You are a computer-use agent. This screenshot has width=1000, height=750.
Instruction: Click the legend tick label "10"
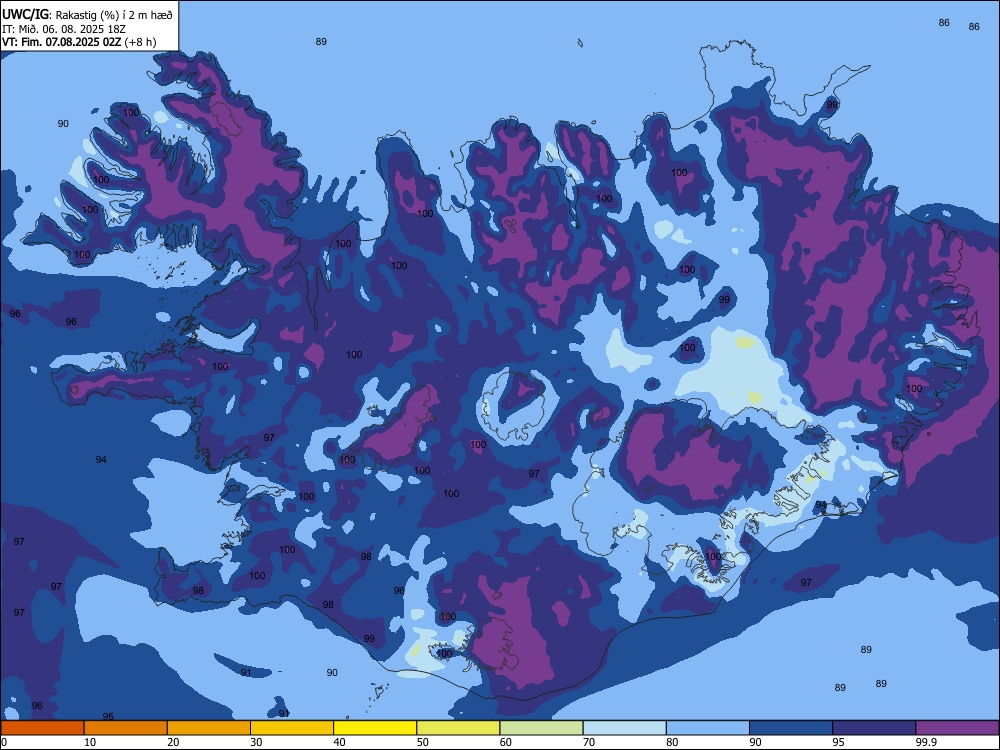pos(90,742)
